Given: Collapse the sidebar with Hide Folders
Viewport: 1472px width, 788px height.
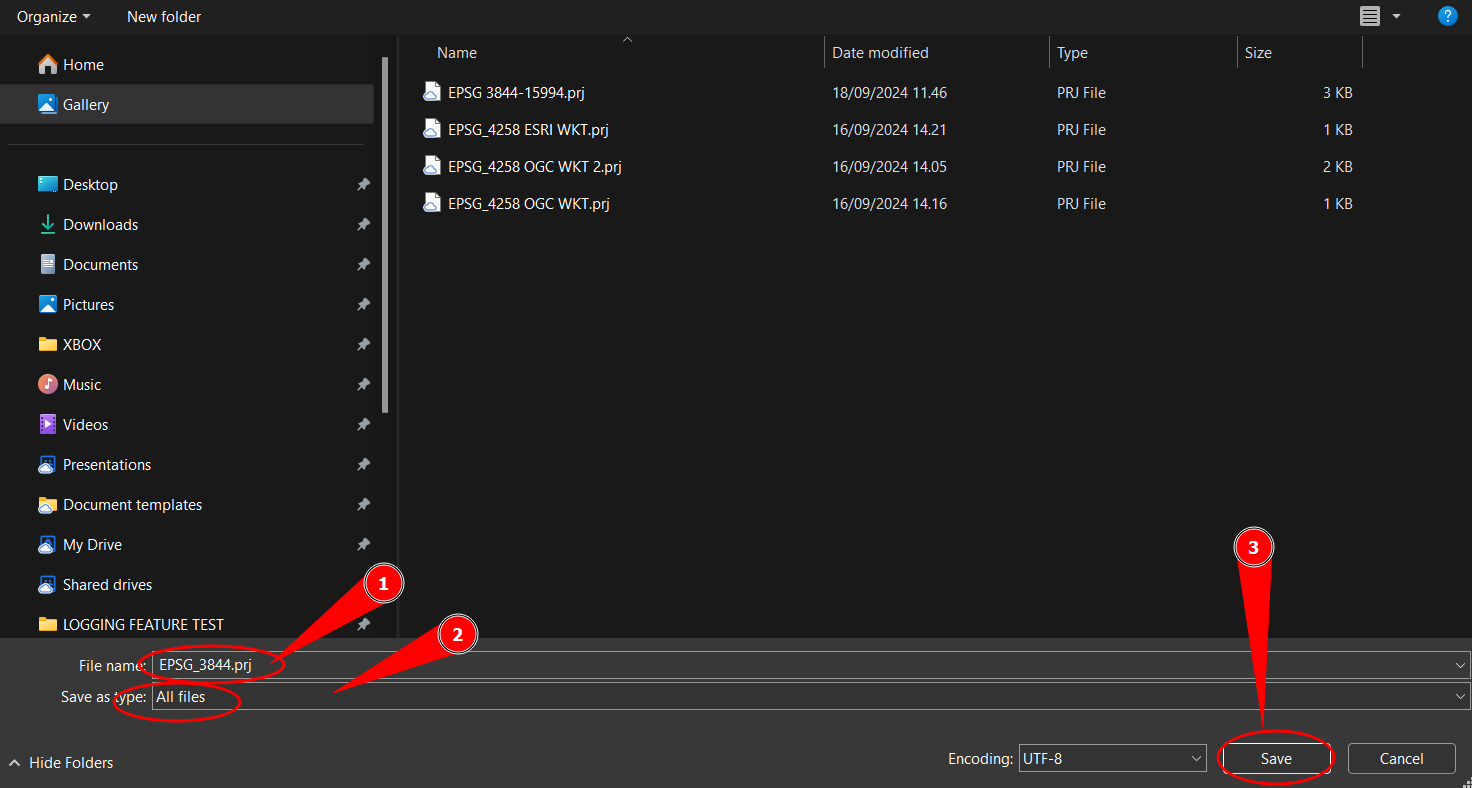Looking at the screenshot, I should click(61, 763).
